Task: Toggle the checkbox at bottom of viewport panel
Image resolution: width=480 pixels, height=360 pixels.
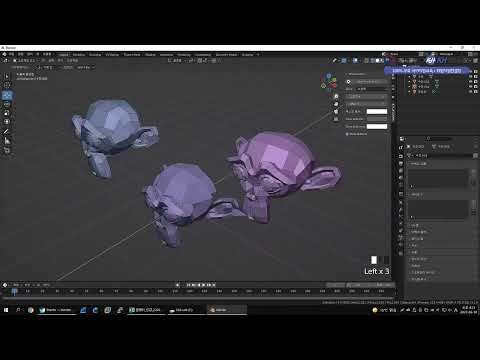Action: (347, 134)
